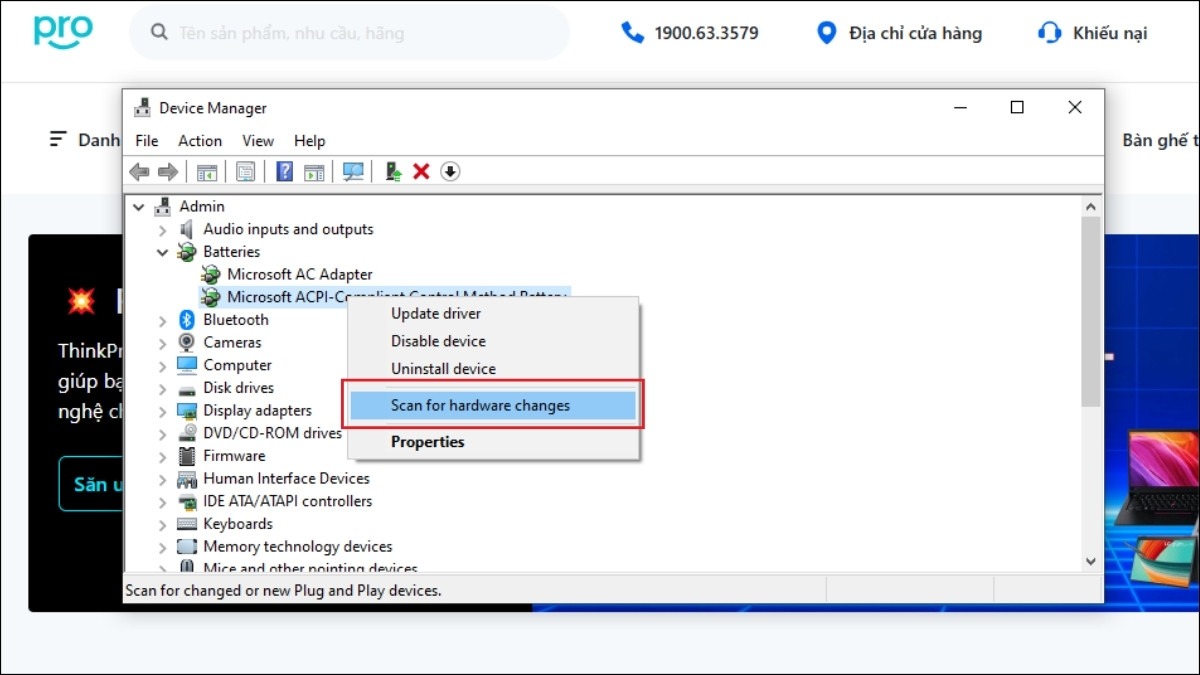This screenshot has width=1200, height=675.
Task: Select the Cameras webcam icon in the tree
Action: (186, 342)
